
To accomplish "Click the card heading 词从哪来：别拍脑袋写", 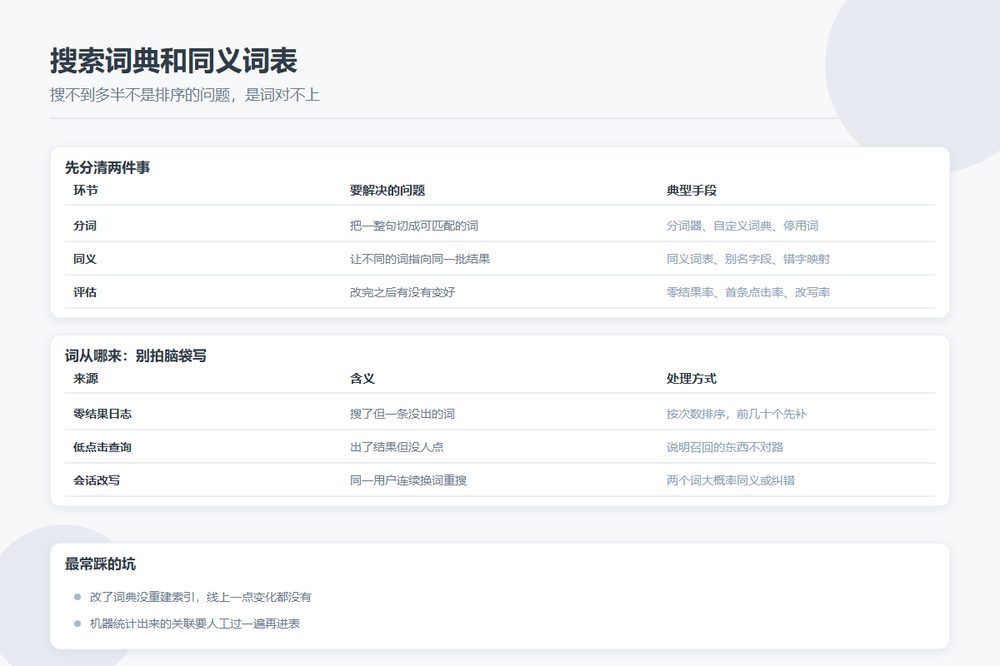I will [135, 355].
